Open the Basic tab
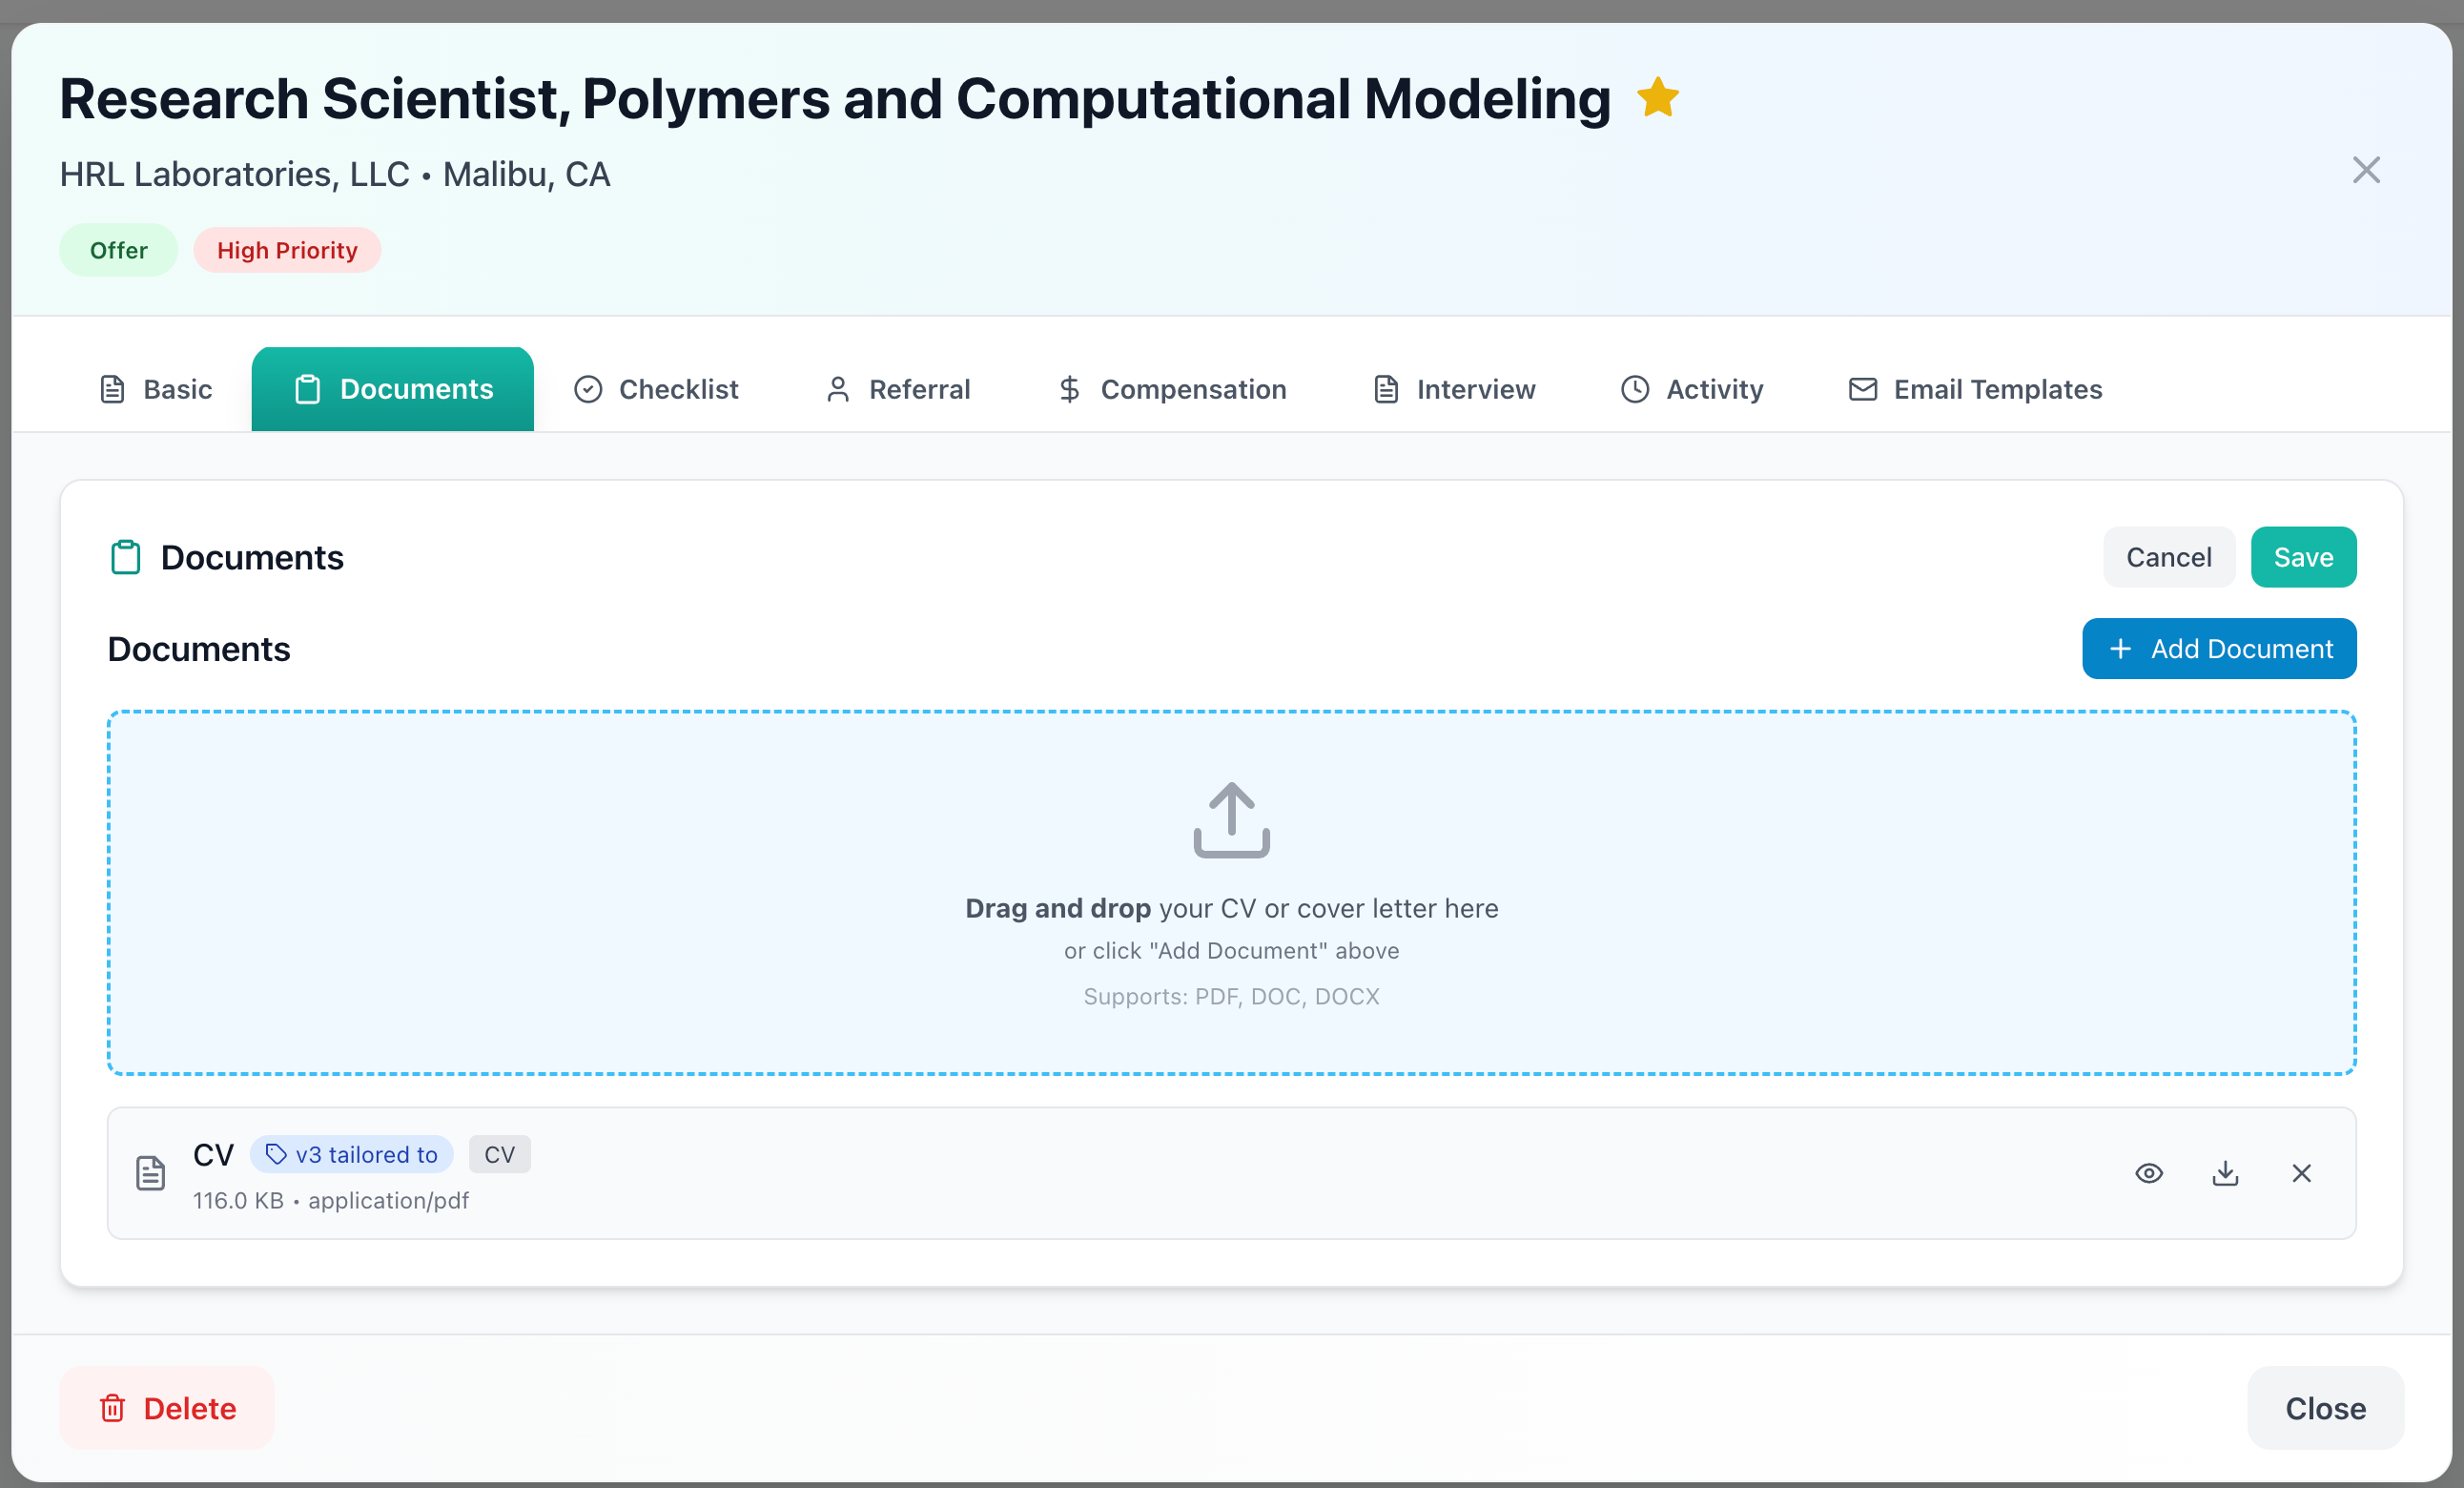2464x1488 pixels. [156, 389]
